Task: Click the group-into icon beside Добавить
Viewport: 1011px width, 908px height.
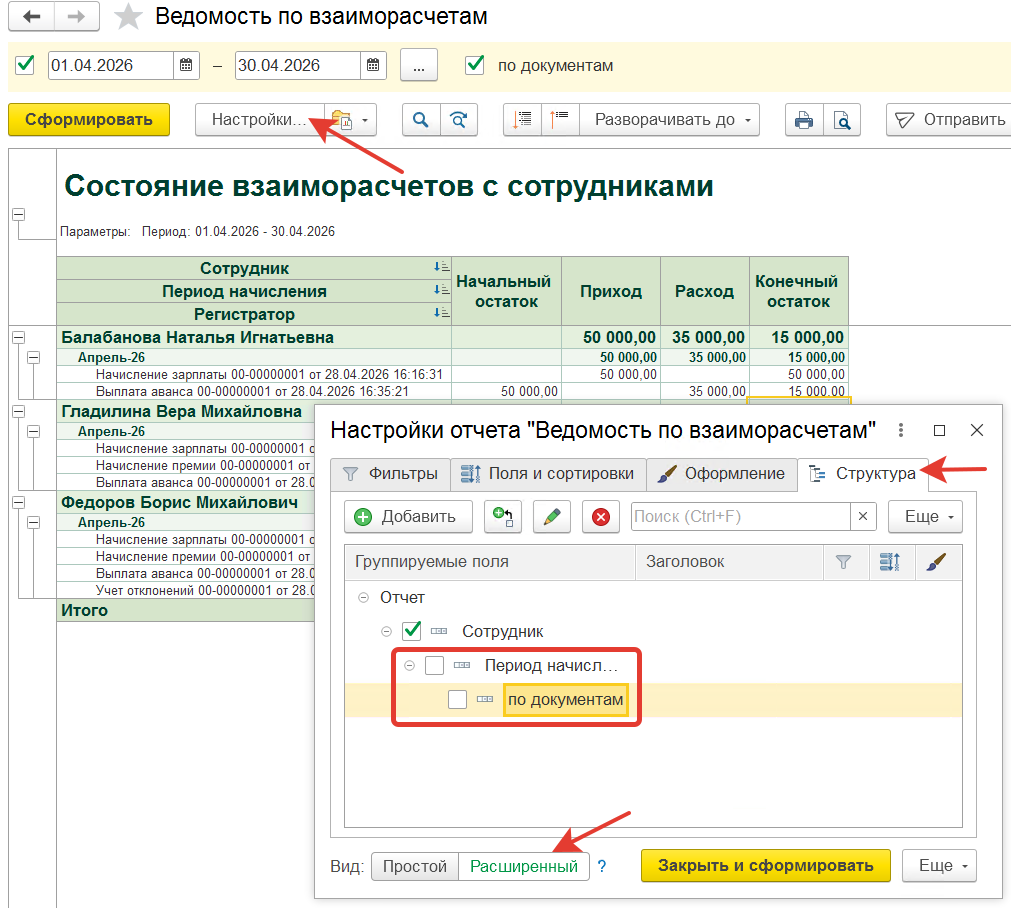Action: tap(503, 517)
